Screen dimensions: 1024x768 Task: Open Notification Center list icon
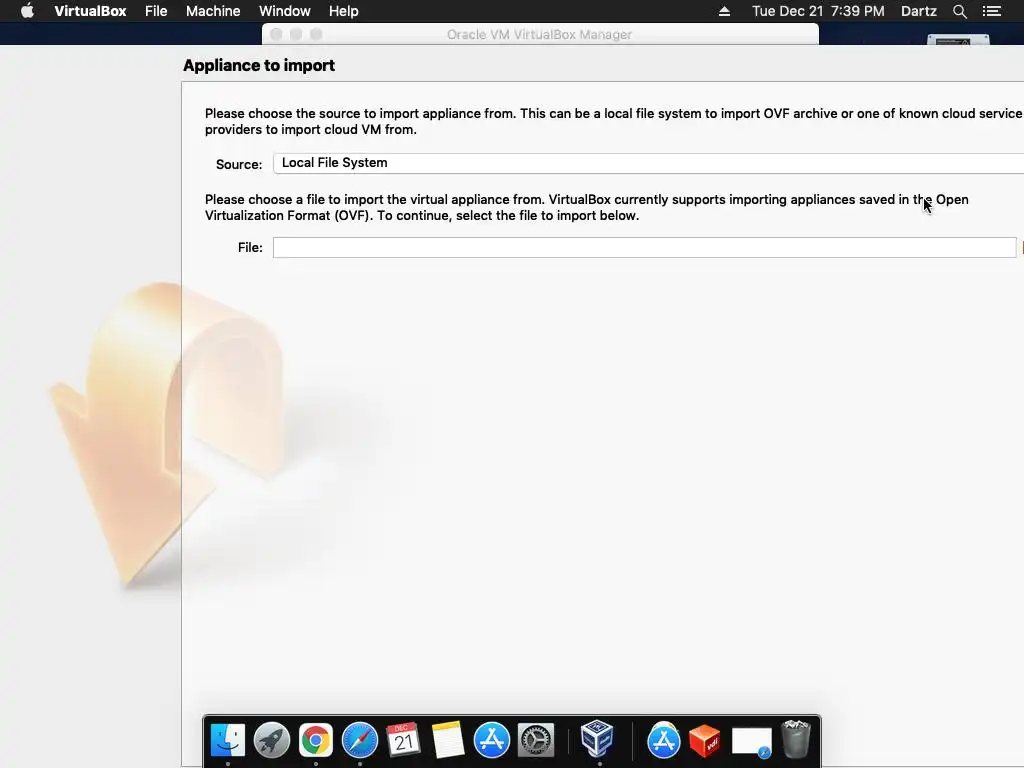pos(992,11)
